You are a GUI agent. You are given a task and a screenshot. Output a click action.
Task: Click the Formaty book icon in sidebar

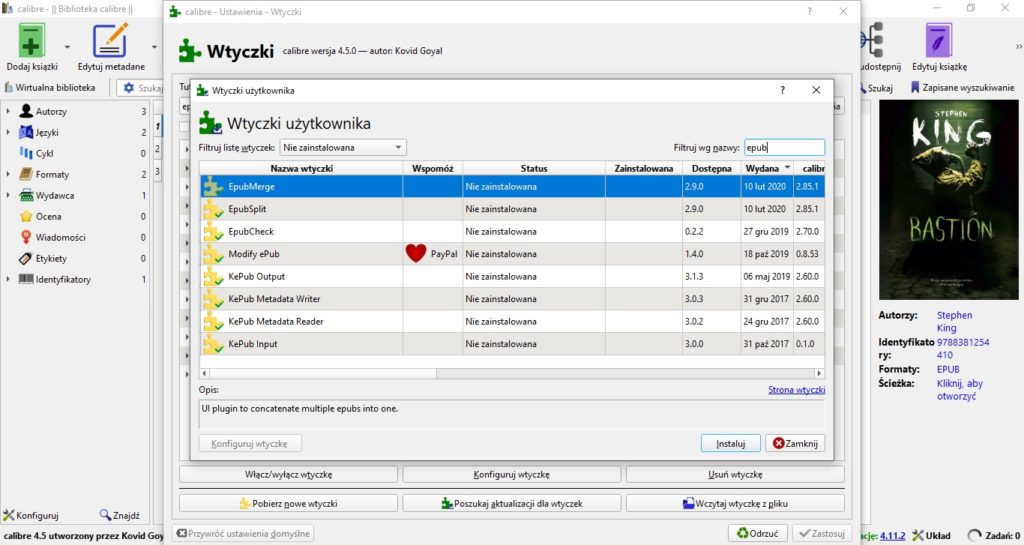(26, 174)
